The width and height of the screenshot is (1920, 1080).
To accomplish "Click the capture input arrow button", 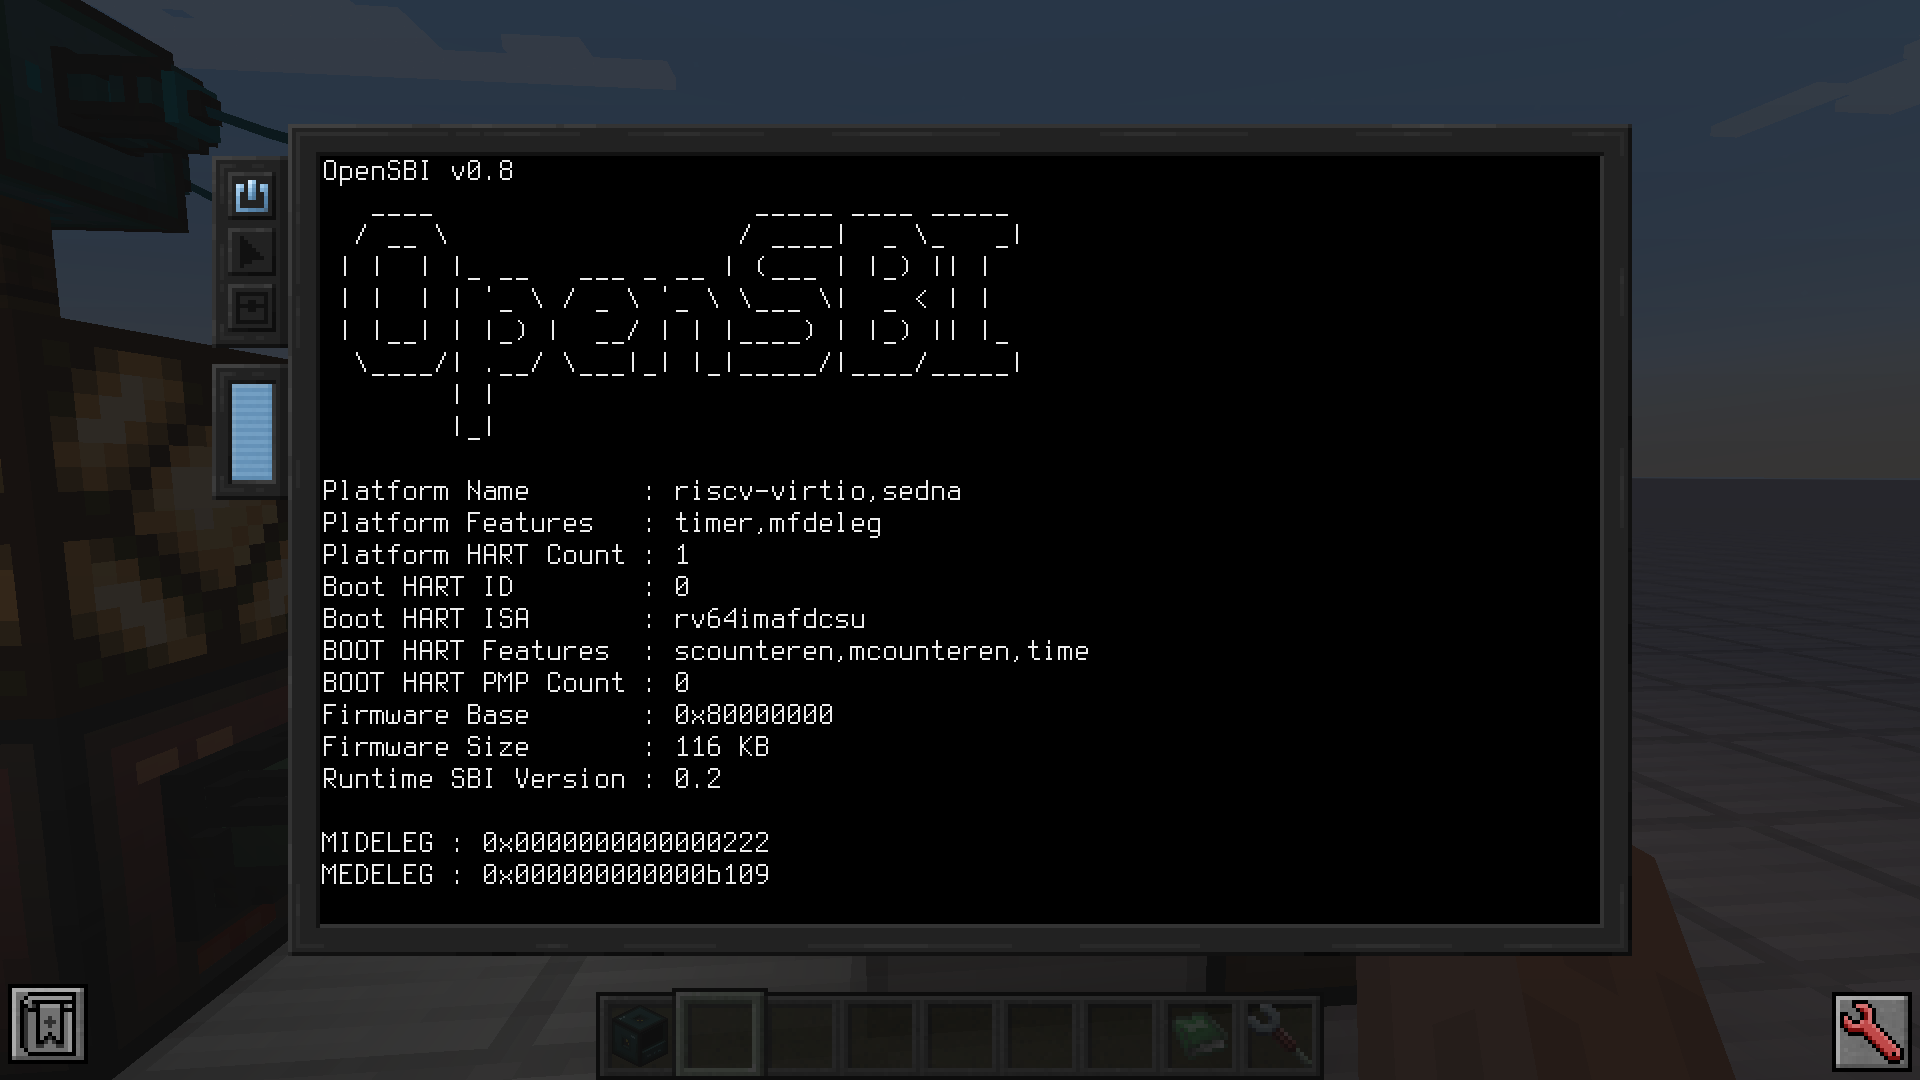I will coord(251,252).
